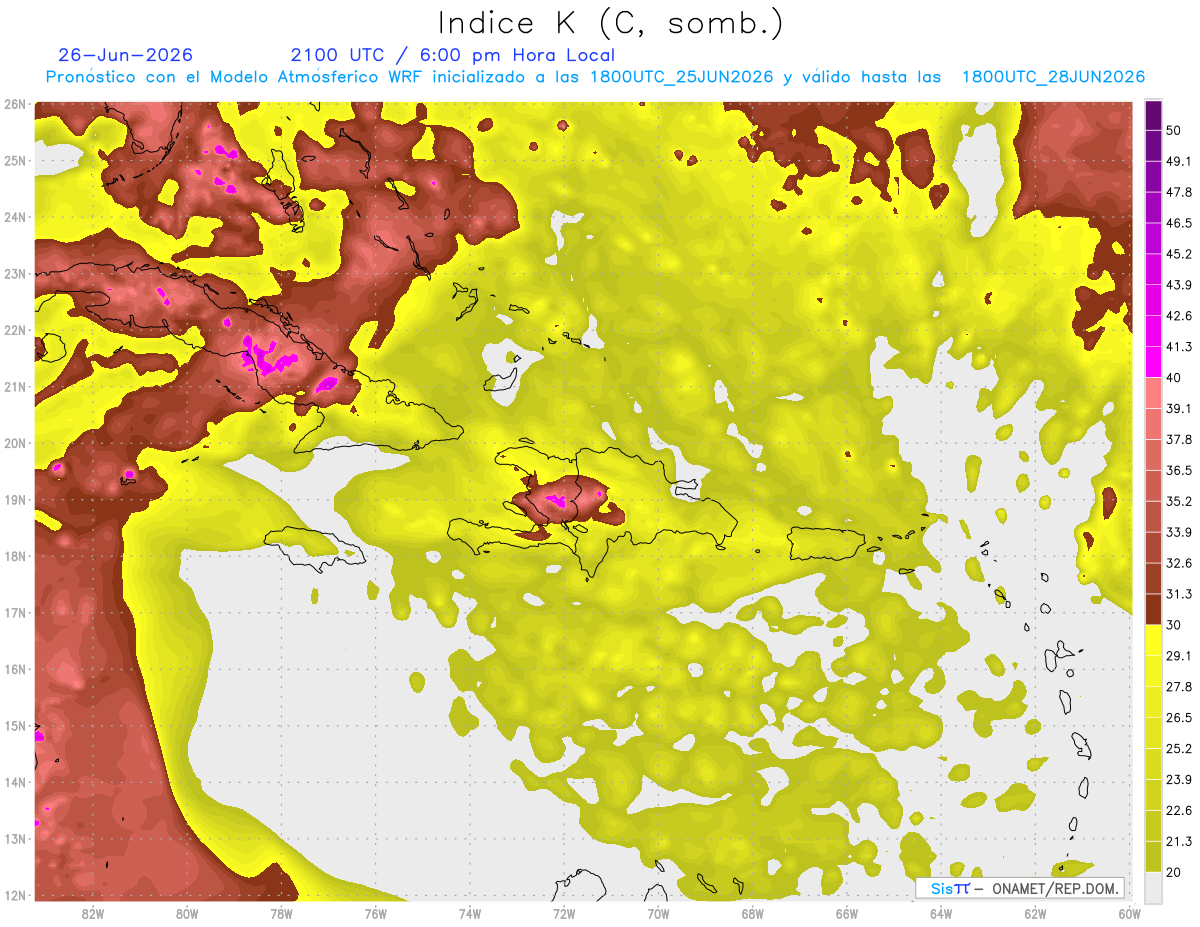Image resolution: width=1200 pixels, height=927 pixels.
Task: Click the colorbar label "27.8"
Action: click(1179, 687)
